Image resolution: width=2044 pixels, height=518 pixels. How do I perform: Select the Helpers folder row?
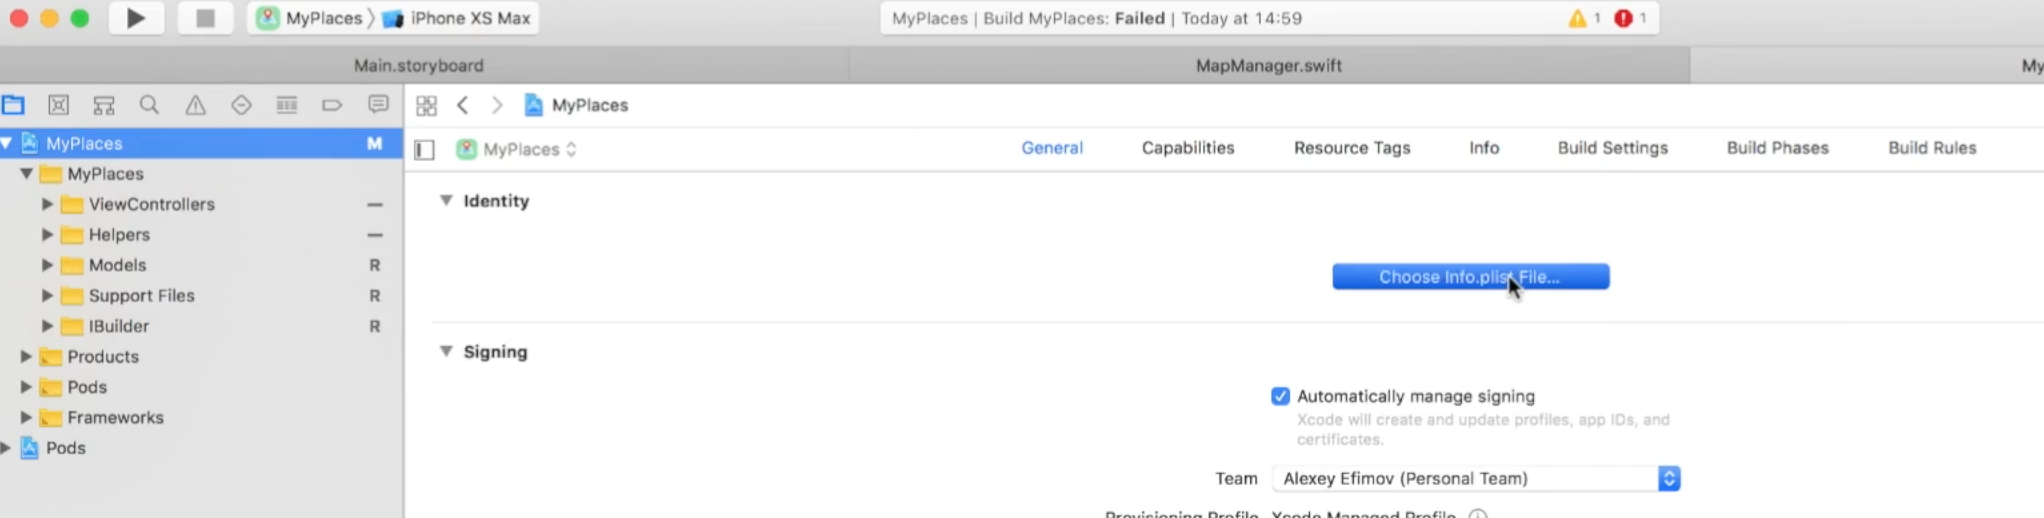click(201, 234)
